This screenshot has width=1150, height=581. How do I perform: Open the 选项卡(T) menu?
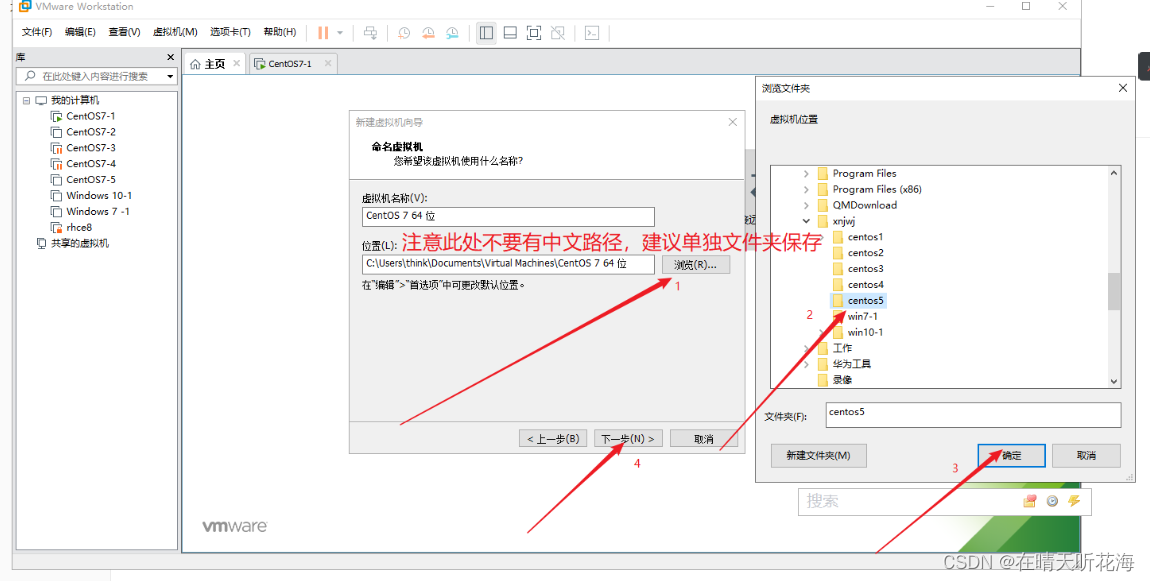pos(230,32)
